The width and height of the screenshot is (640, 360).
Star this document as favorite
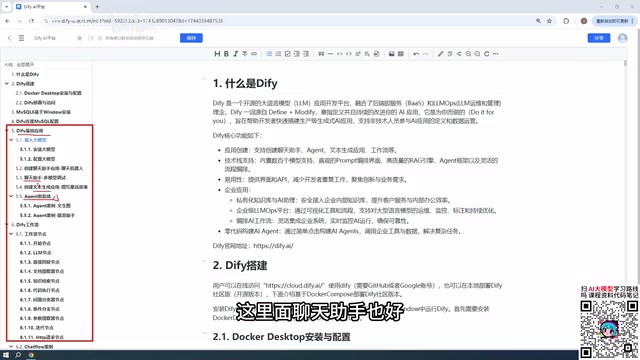click(x=79, y=38)
